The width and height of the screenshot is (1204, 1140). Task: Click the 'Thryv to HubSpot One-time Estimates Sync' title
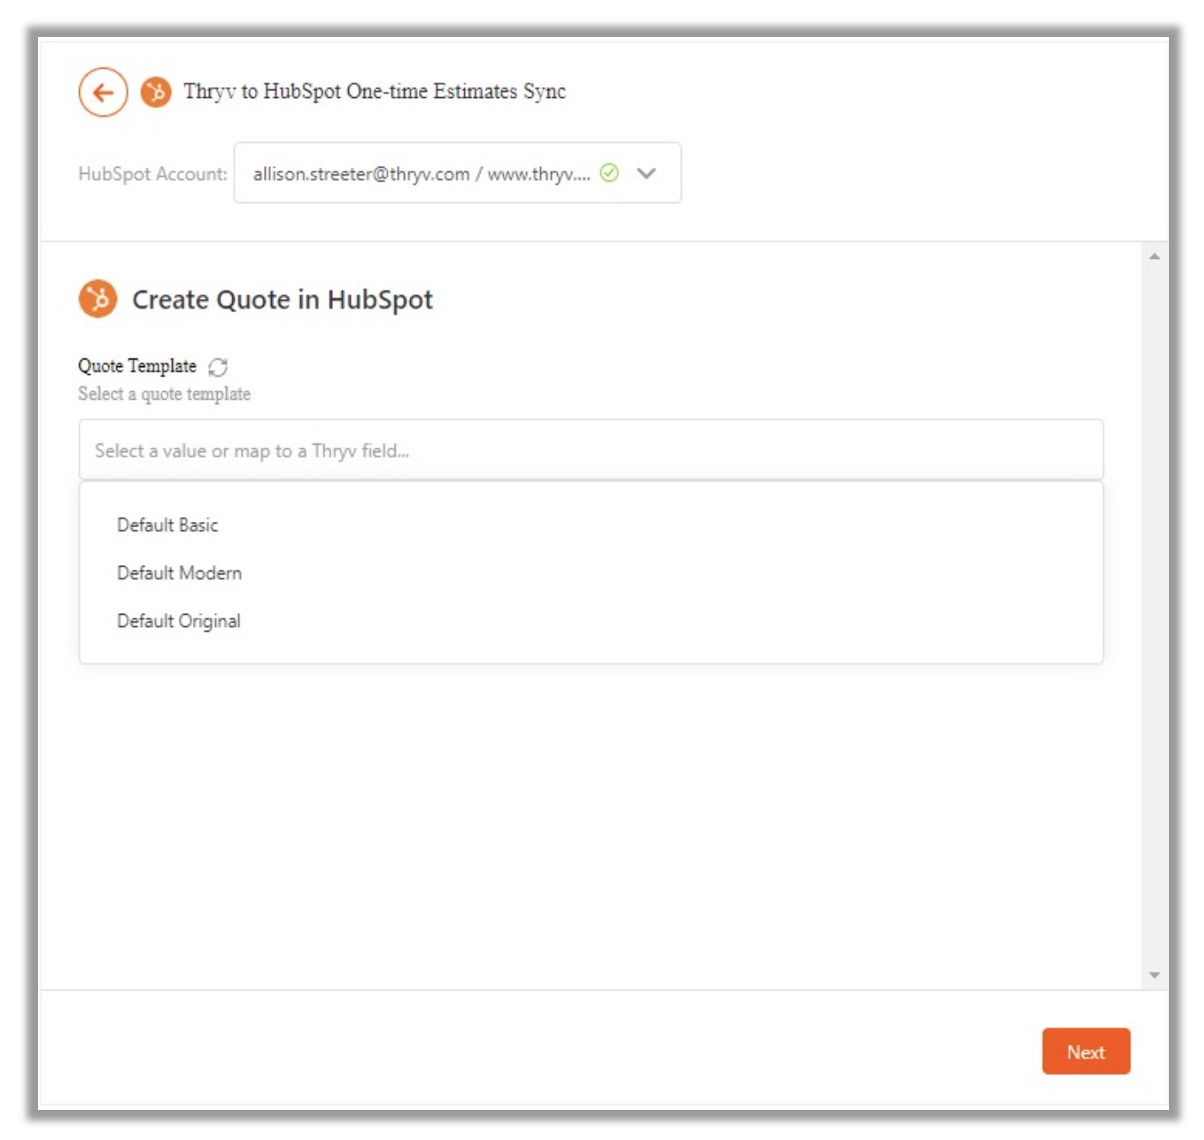click(374, 92)
